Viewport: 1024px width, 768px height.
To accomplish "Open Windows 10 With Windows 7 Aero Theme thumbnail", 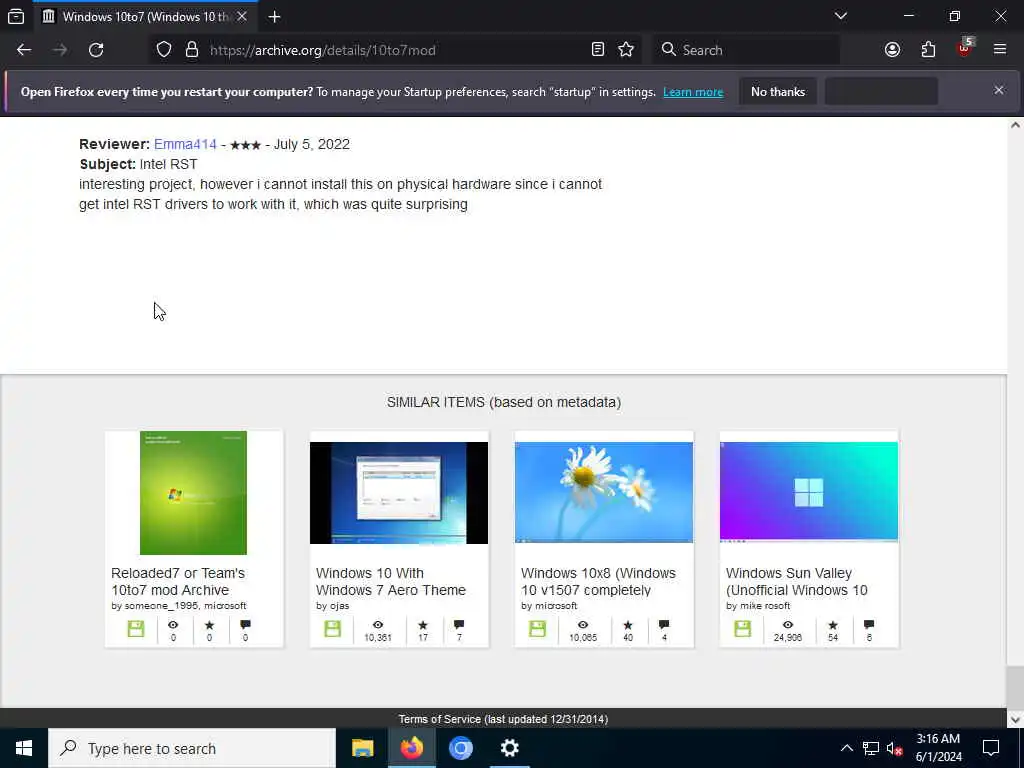I will (x=398, y=492).
